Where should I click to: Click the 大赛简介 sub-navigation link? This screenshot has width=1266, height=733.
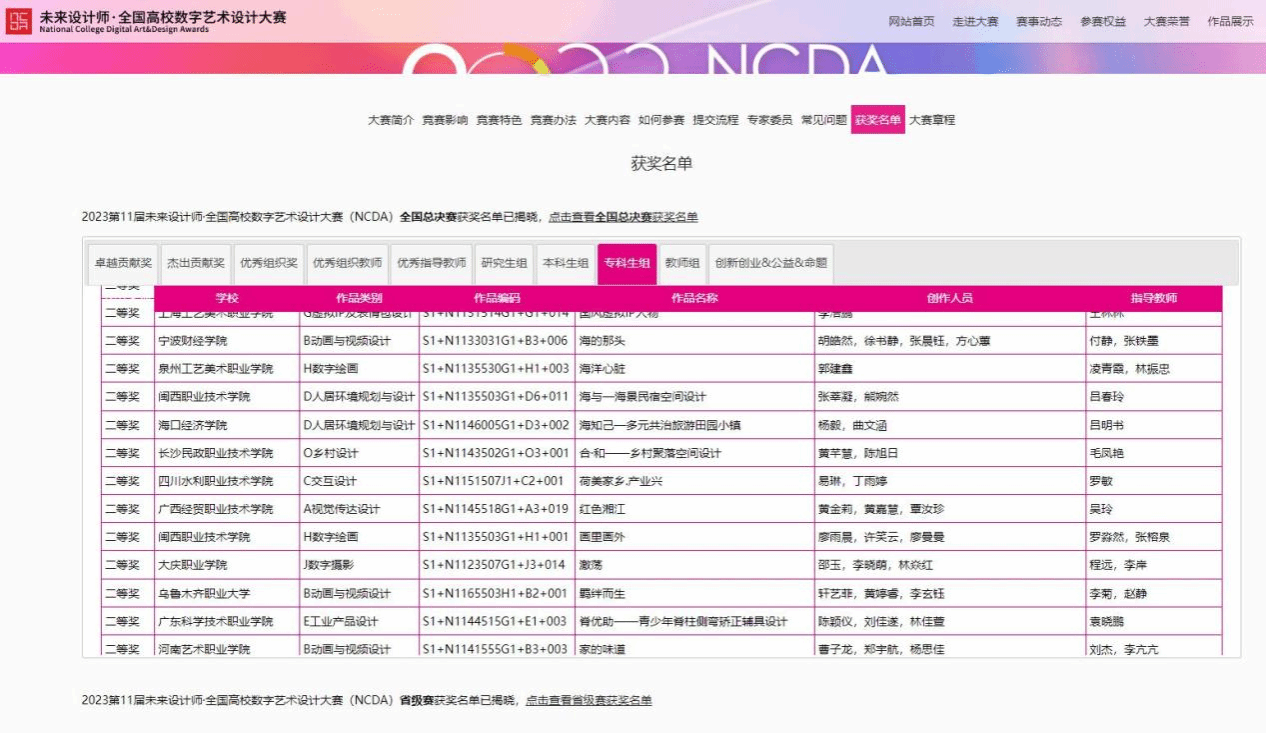[x=390, y=120]
